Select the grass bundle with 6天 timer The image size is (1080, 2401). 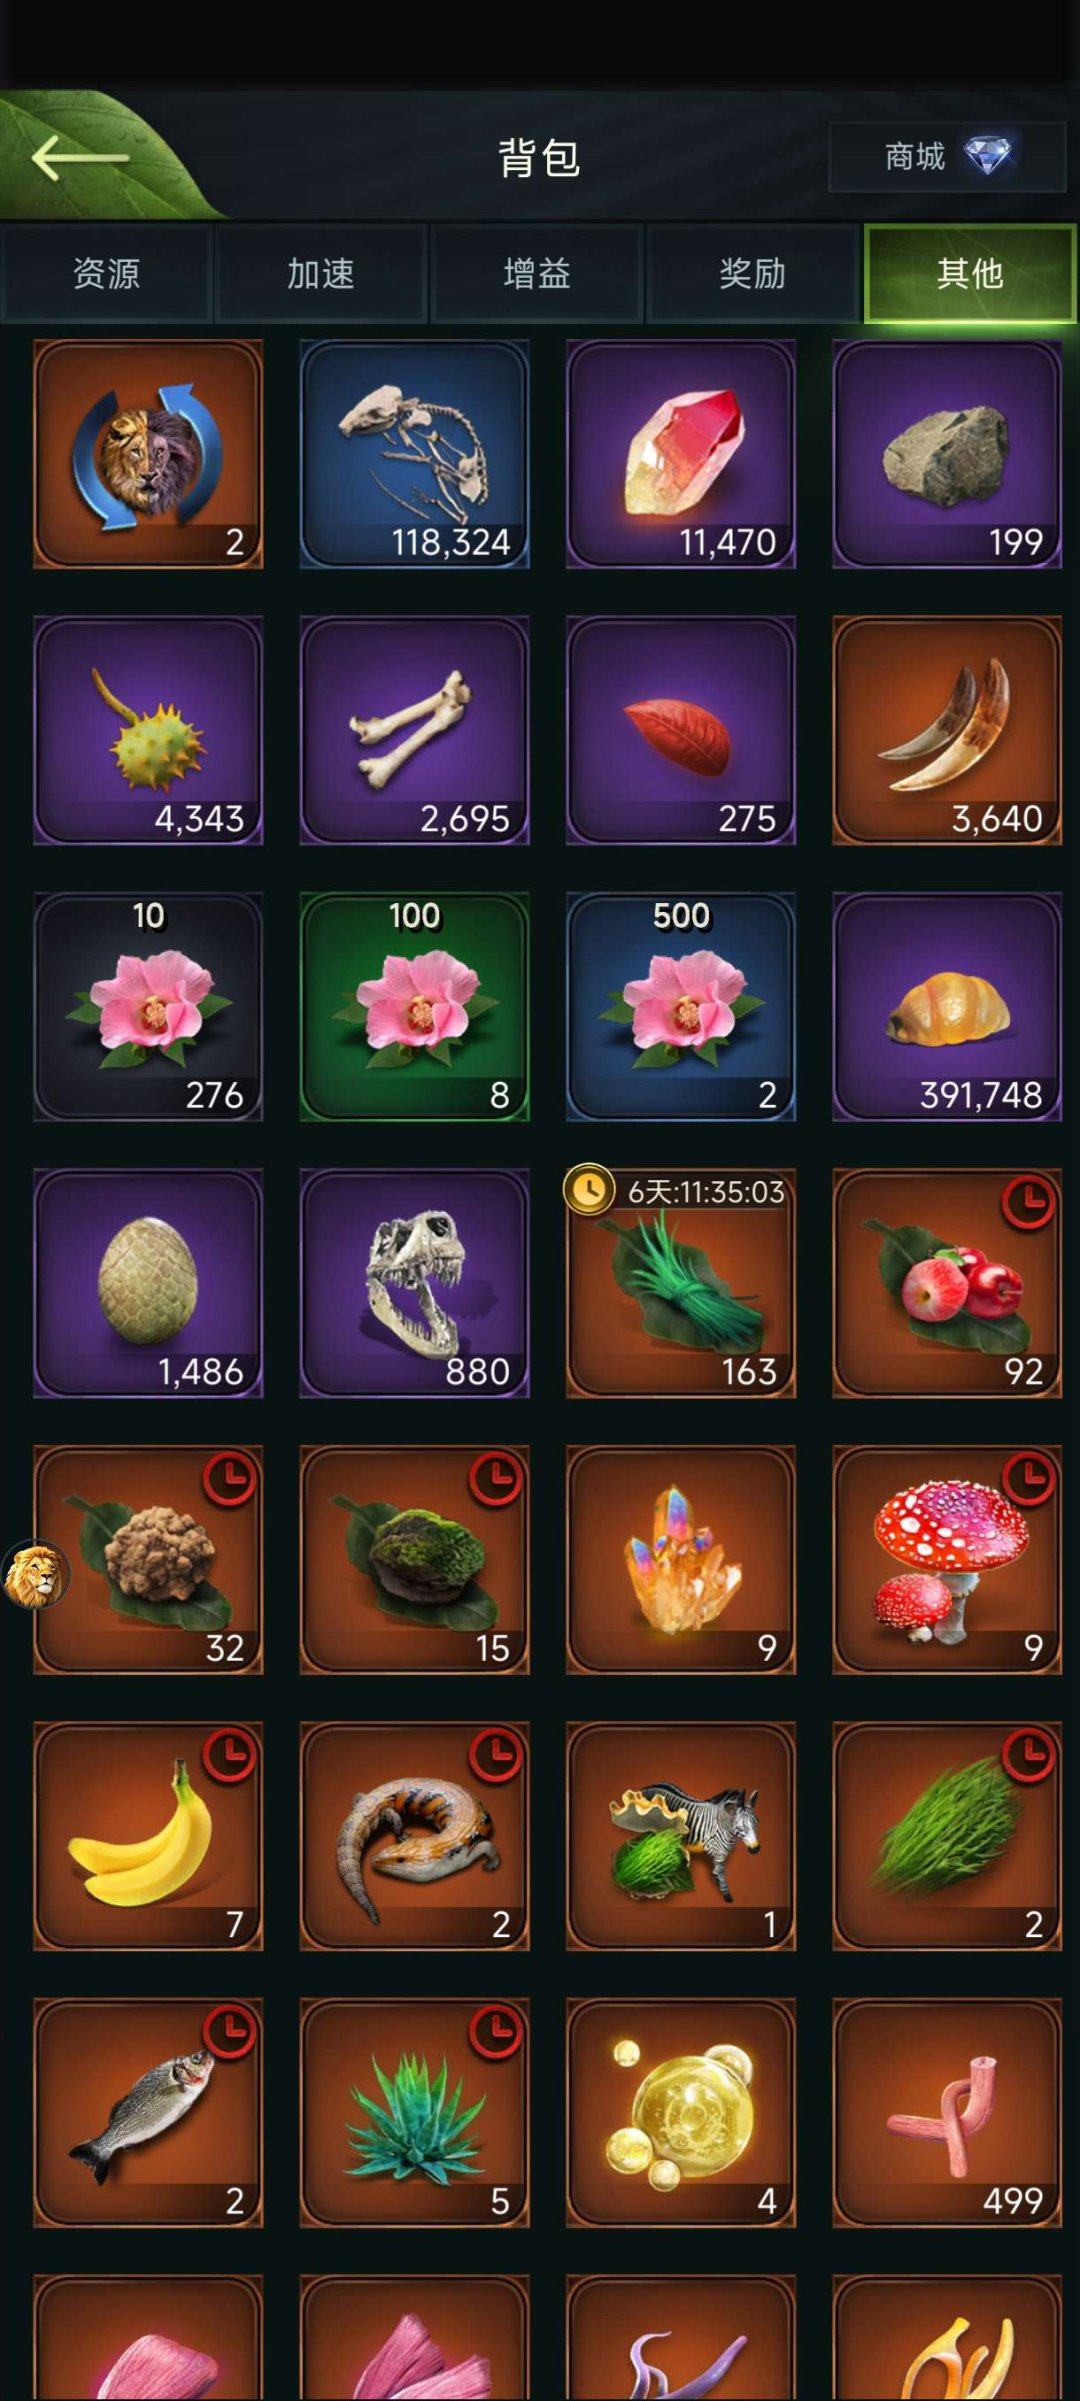click(681, 1283)
